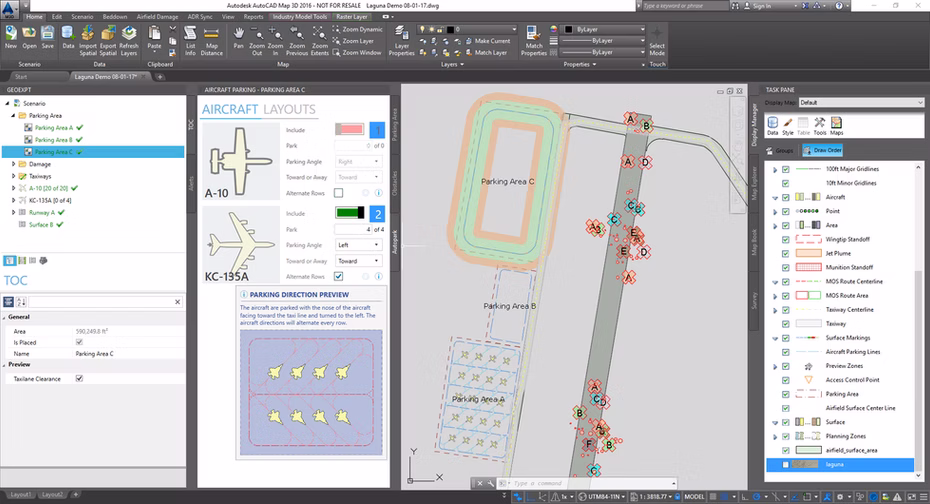The width and height of the screenshot is (930, 504).
Task: Open the A-10 Parking Angle dropdown
Action: coord(358,161)
